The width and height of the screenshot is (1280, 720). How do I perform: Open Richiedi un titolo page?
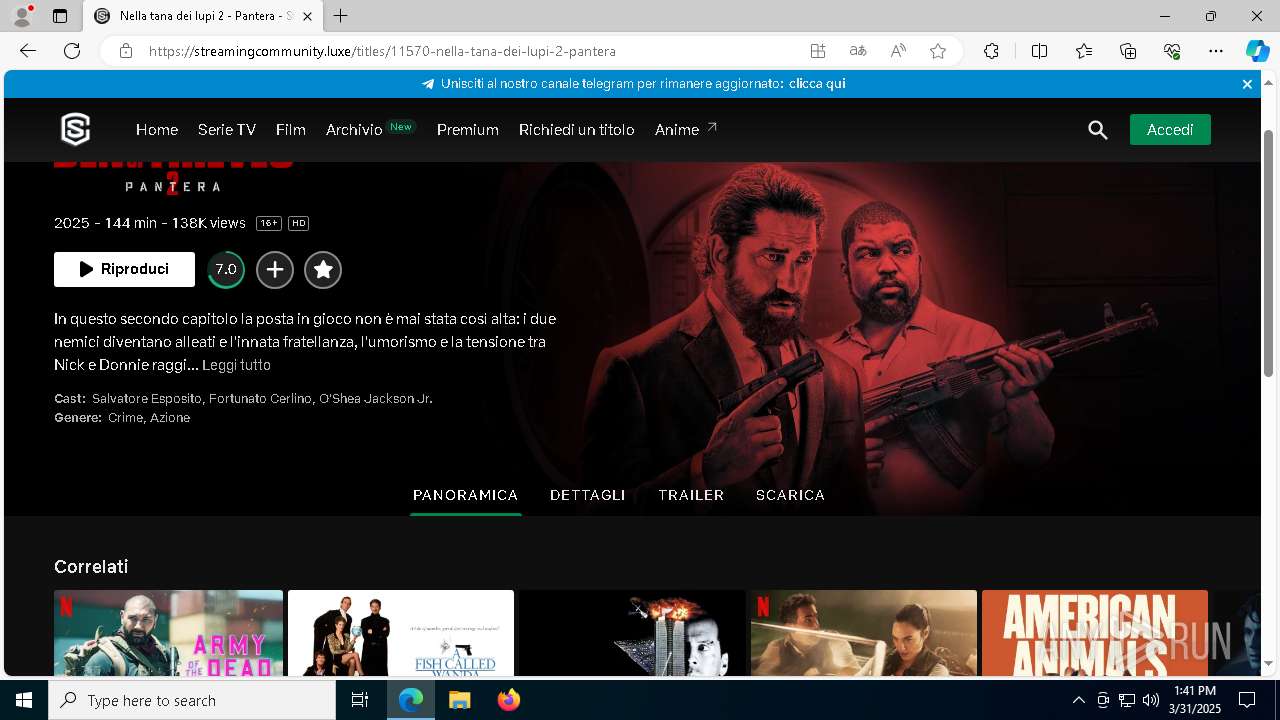click(577, 130)
